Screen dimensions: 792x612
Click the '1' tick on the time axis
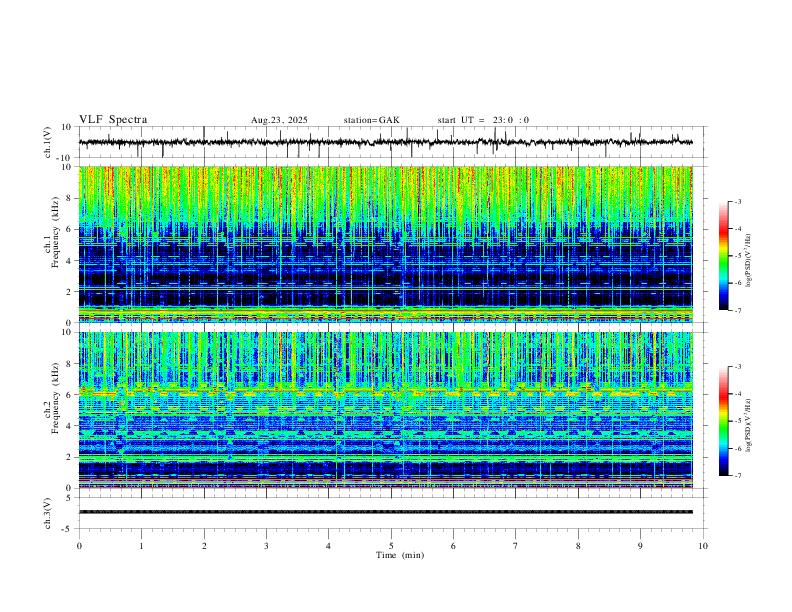141,546
